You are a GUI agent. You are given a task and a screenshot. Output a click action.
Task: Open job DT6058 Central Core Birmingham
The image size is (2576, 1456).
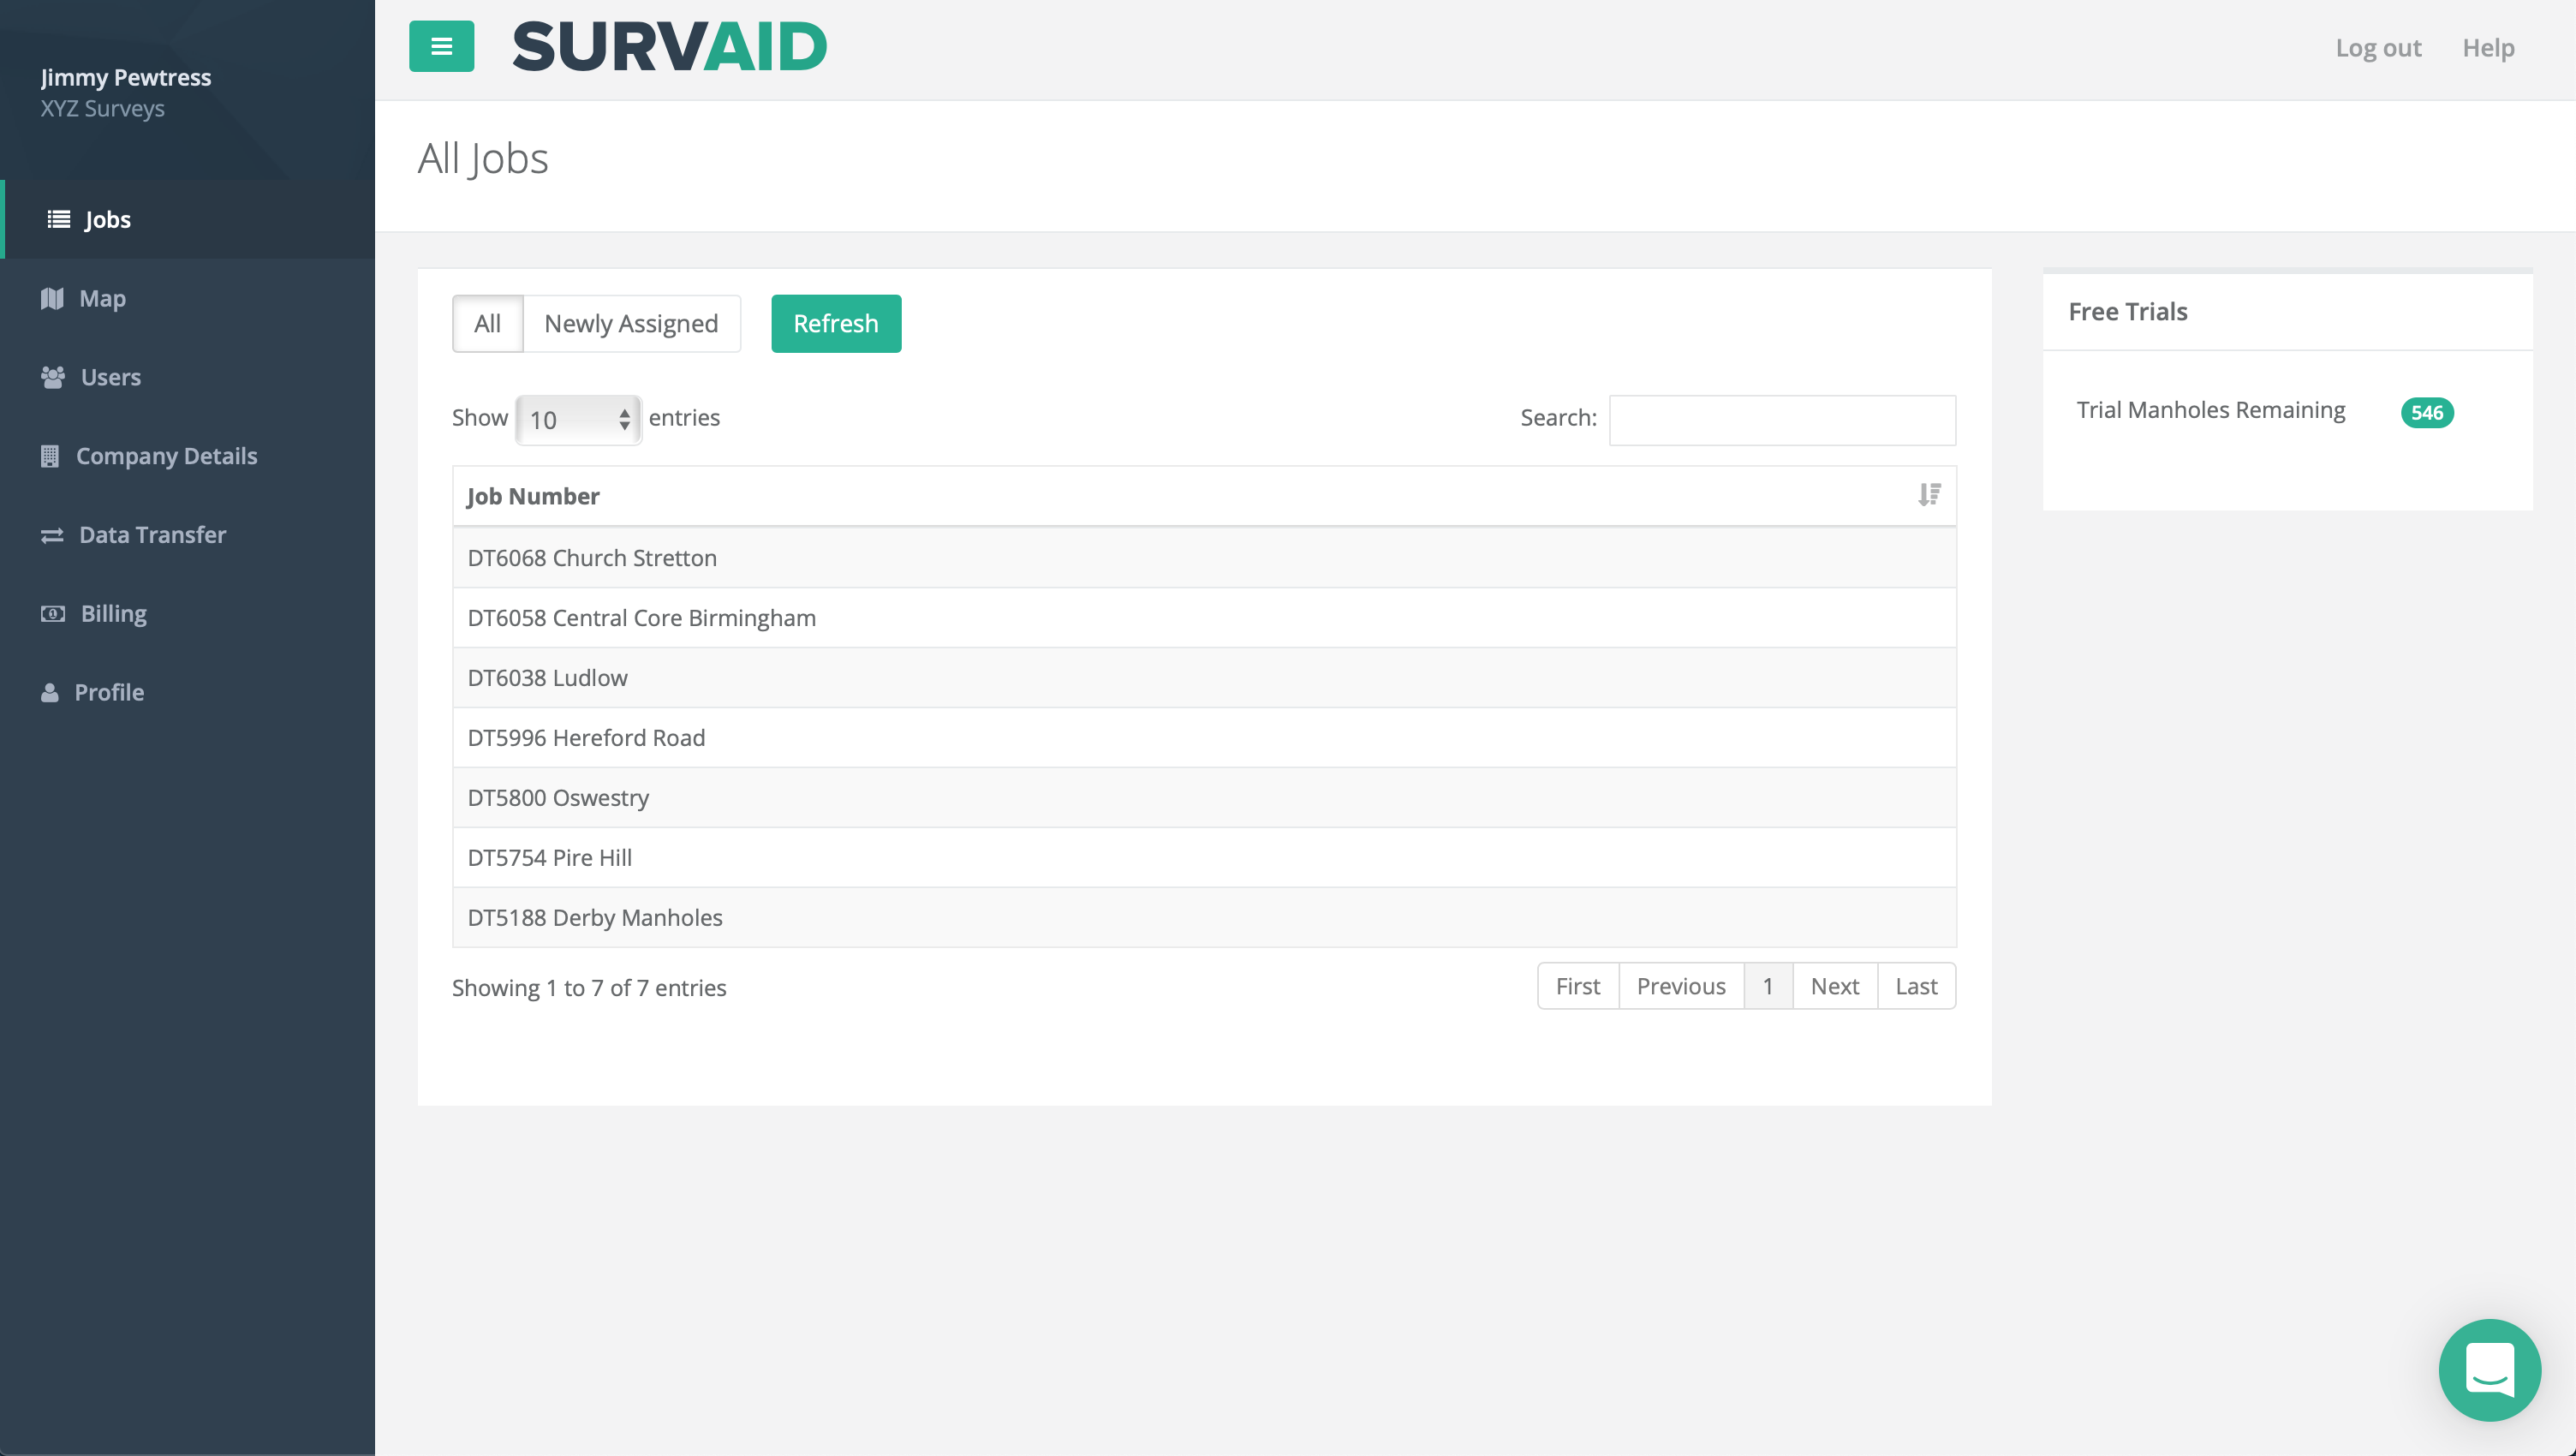tap(641, 618)
